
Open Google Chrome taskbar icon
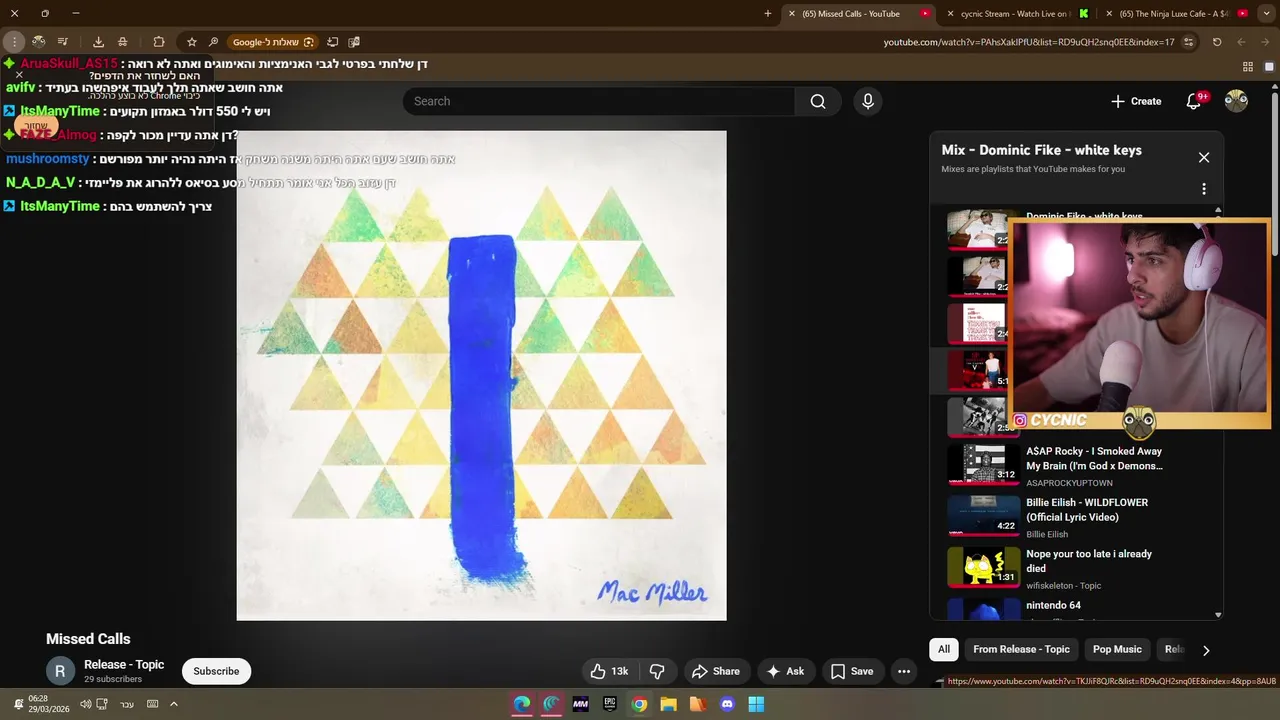click(639, 704)
